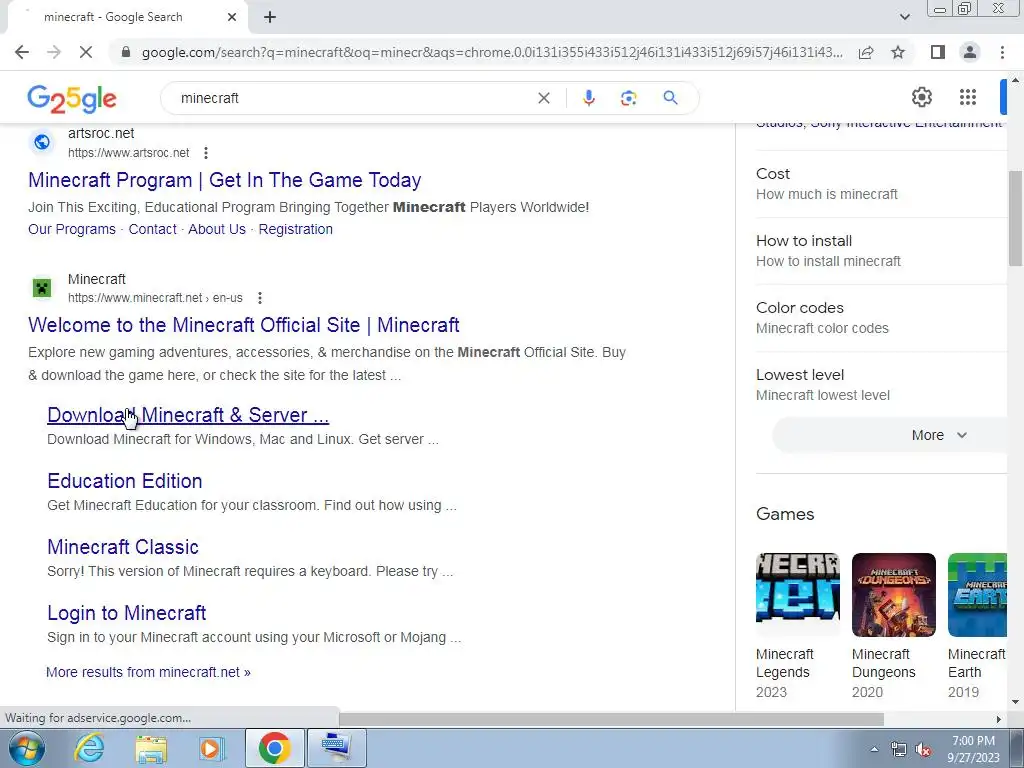Click the share page icon in the address bar
Image resolution: width=1024 pixels, height=768 pixels.
pos(866,52)
